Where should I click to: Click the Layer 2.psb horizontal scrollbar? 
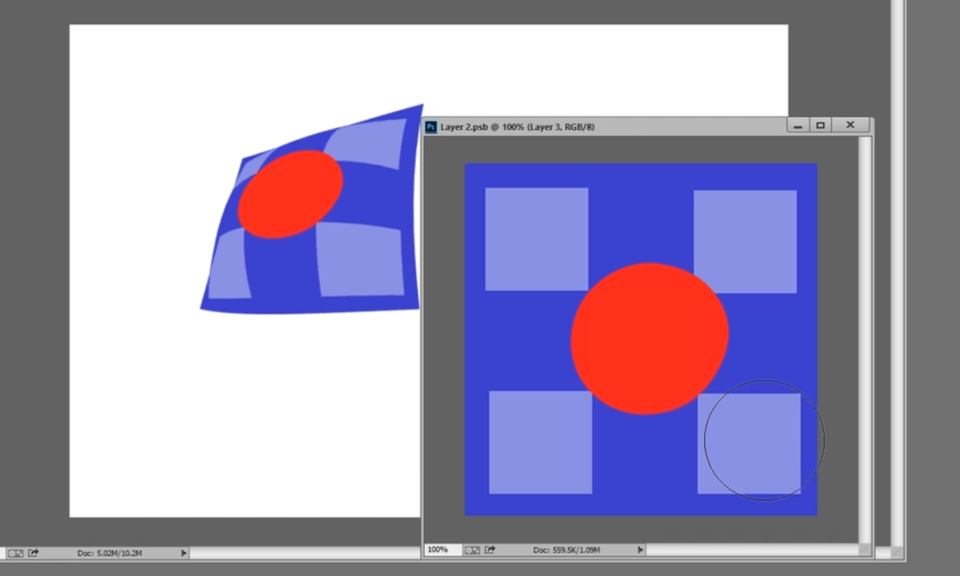click(x=750, y=550)
